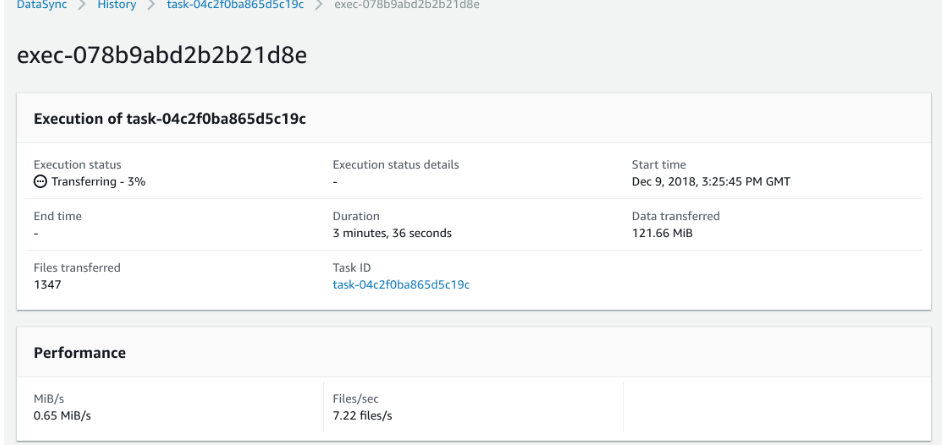This screenshot has width=942, height=445.
Task: Select the Transferring - 3% status text
Action: pos(99,181)
